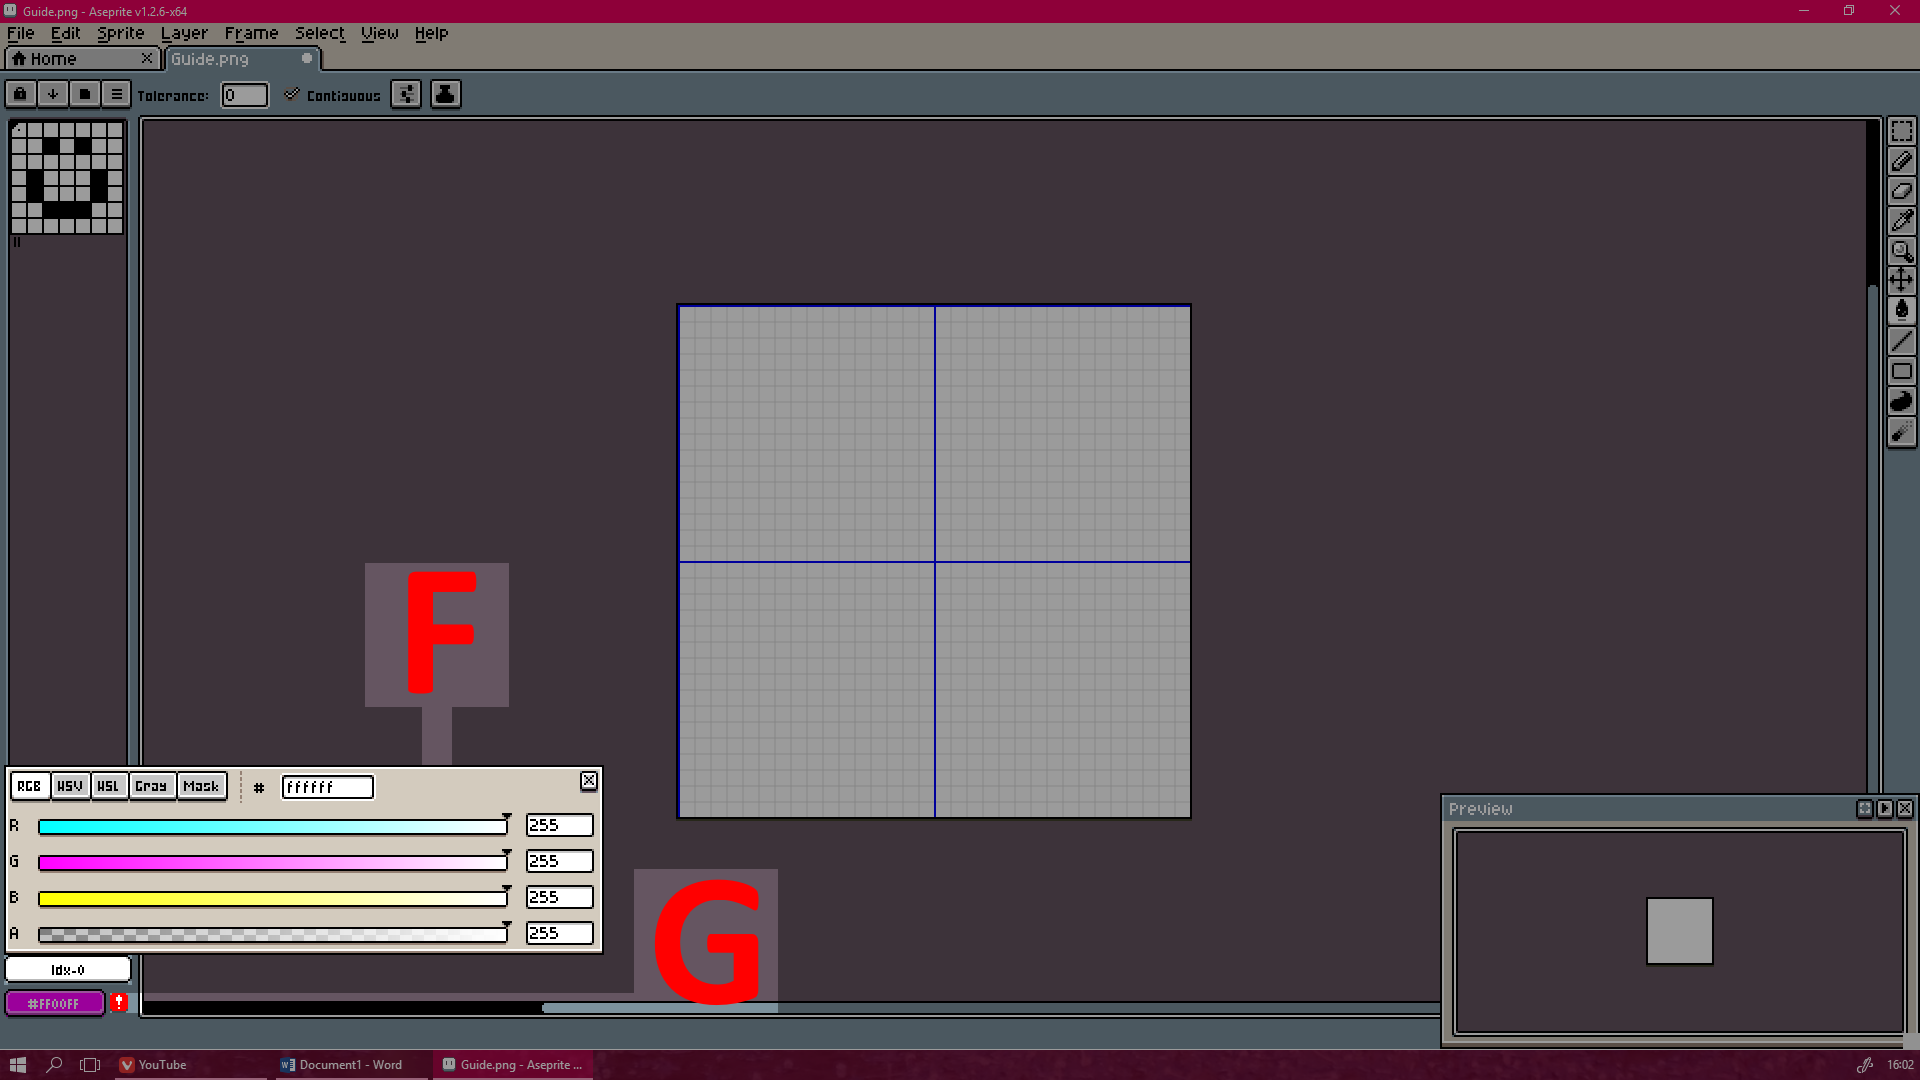Select the Eyedropper tool
The width and height of the screenshot is (1920, 1080).
(x=1901, y=221)
